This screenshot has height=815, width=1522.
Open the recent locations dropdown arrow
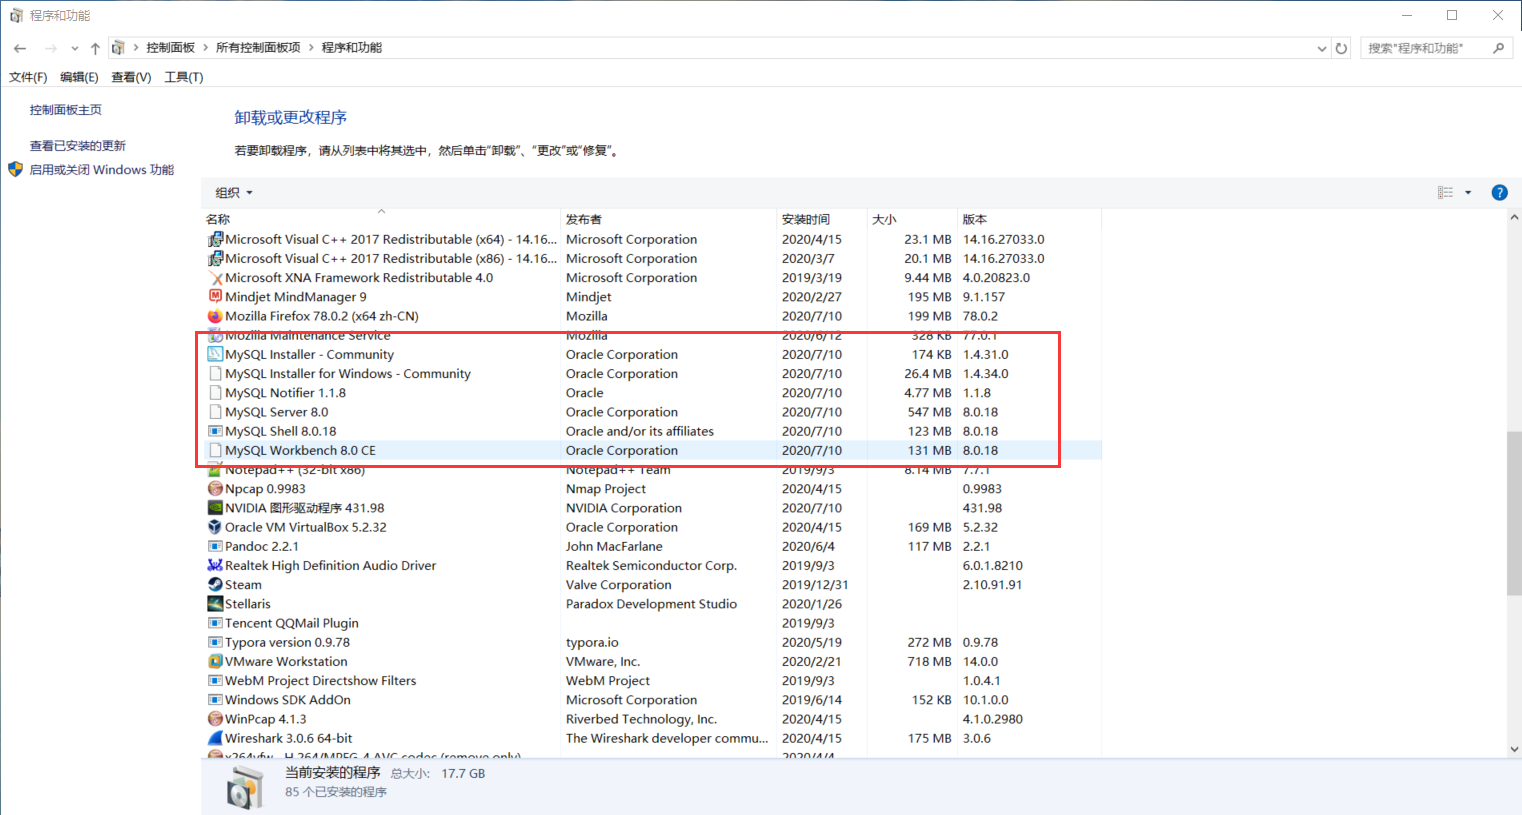pyautogui.click(x=74, y=48)
